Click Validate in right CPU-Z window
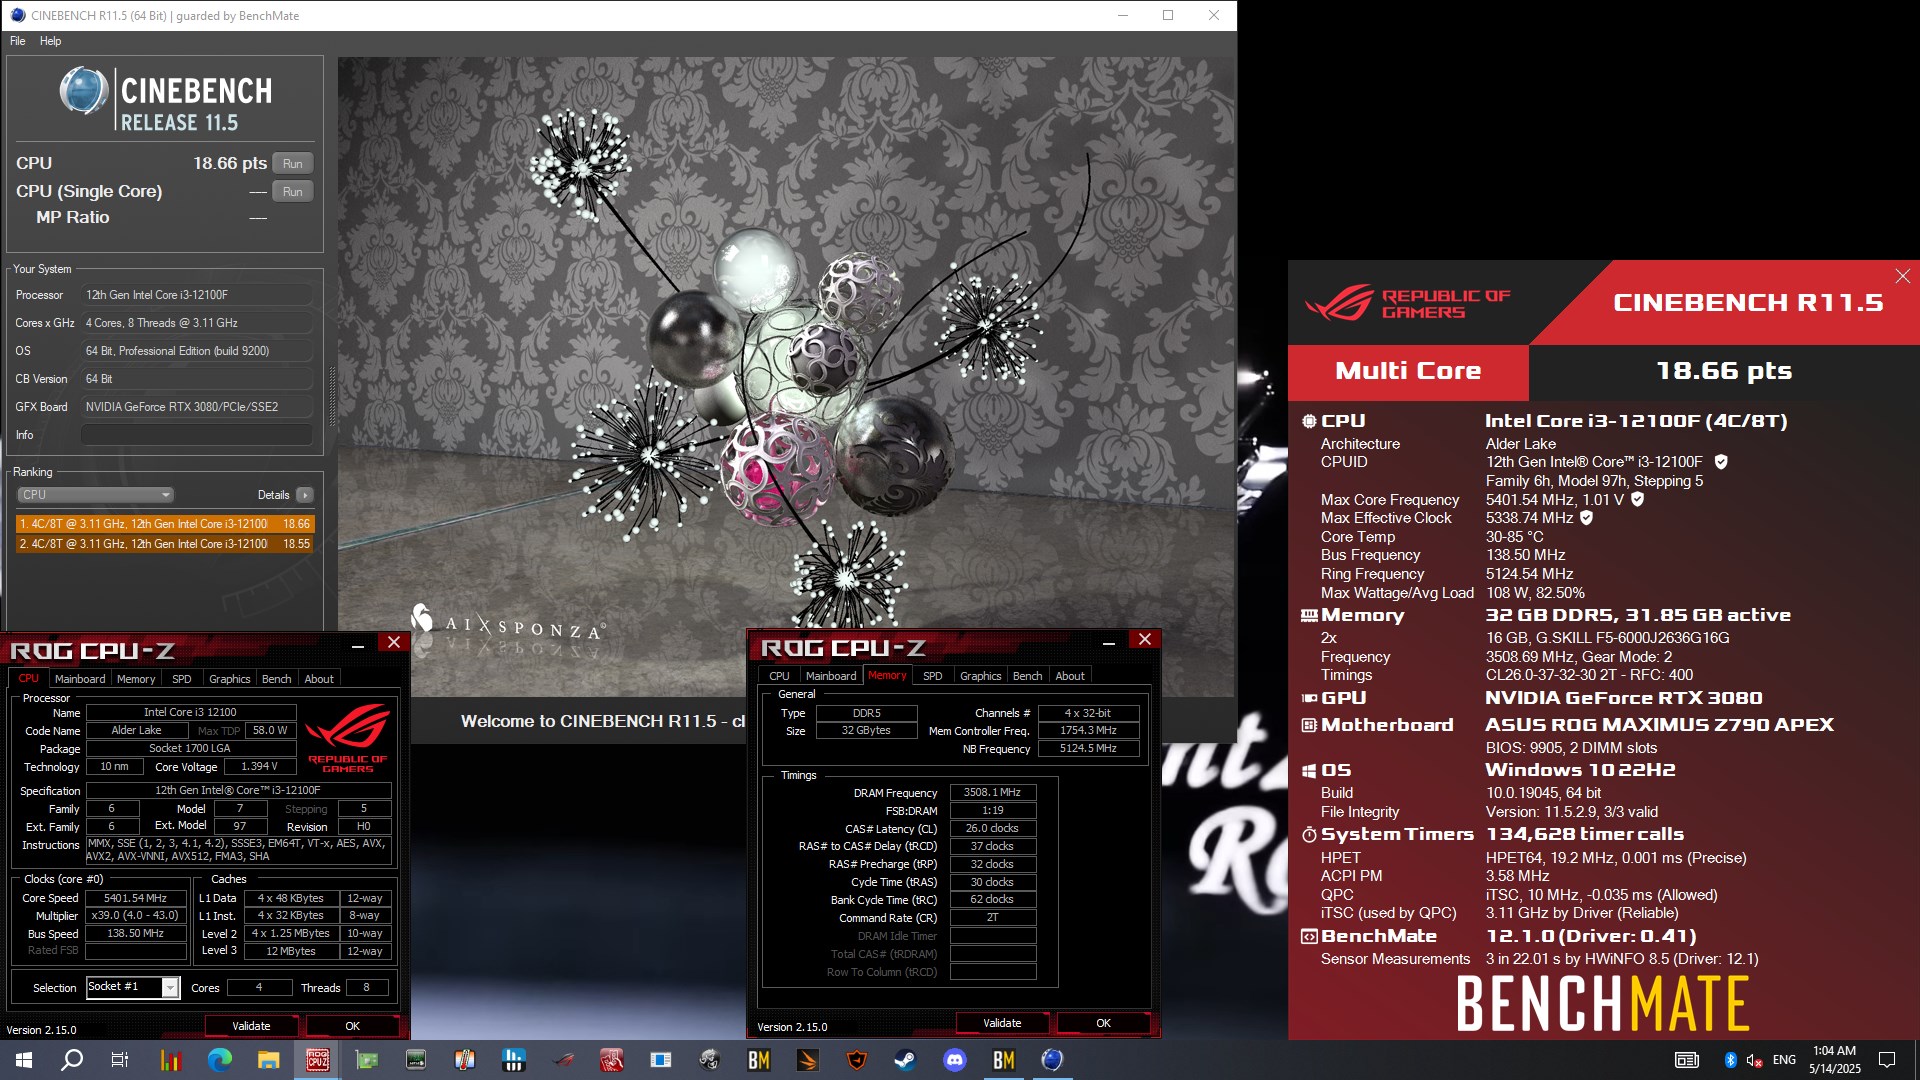Image resolution: width=1920 pixels, height=1080 pixels. pos(1003,1023)
